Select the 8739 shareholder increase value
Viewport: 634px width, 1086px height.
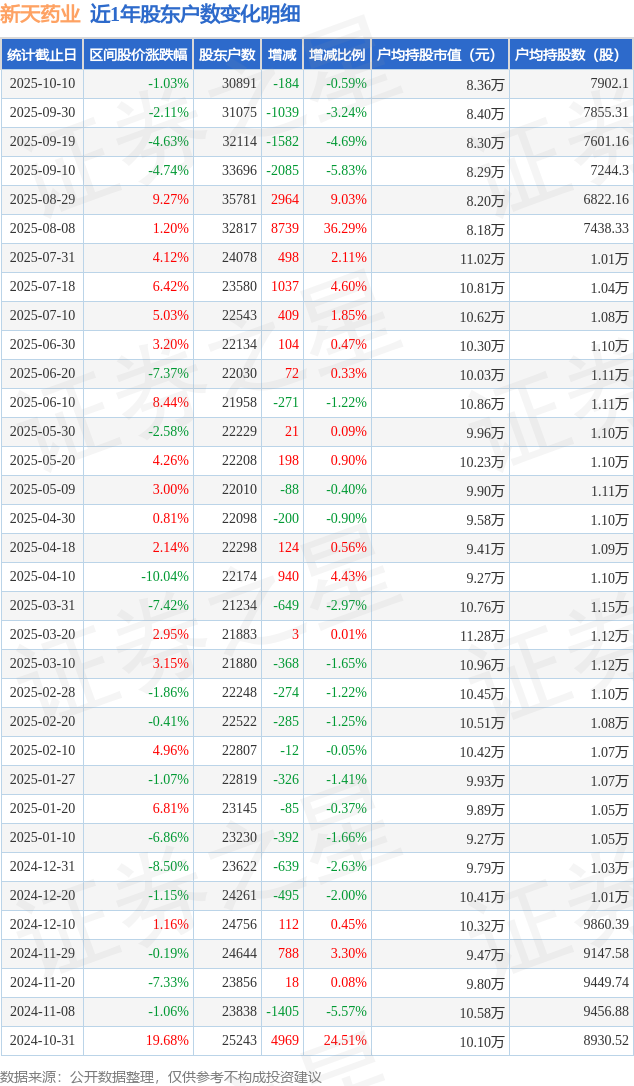(285, 229)
